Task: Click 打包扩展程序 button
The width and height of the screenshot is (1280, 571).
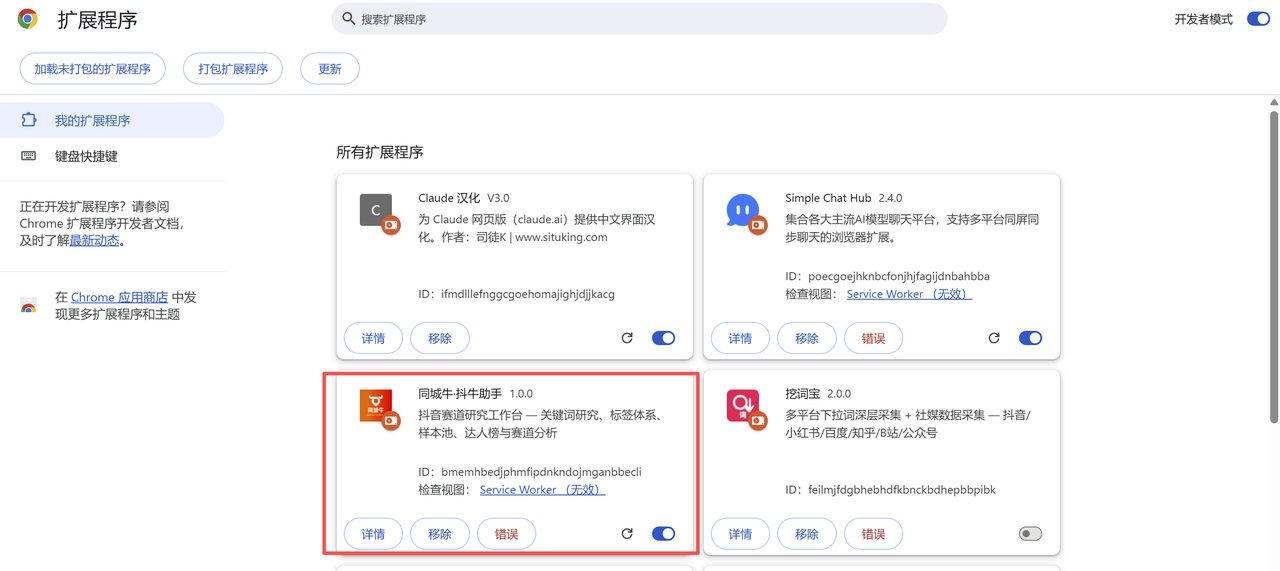Action: pos(233,69)
